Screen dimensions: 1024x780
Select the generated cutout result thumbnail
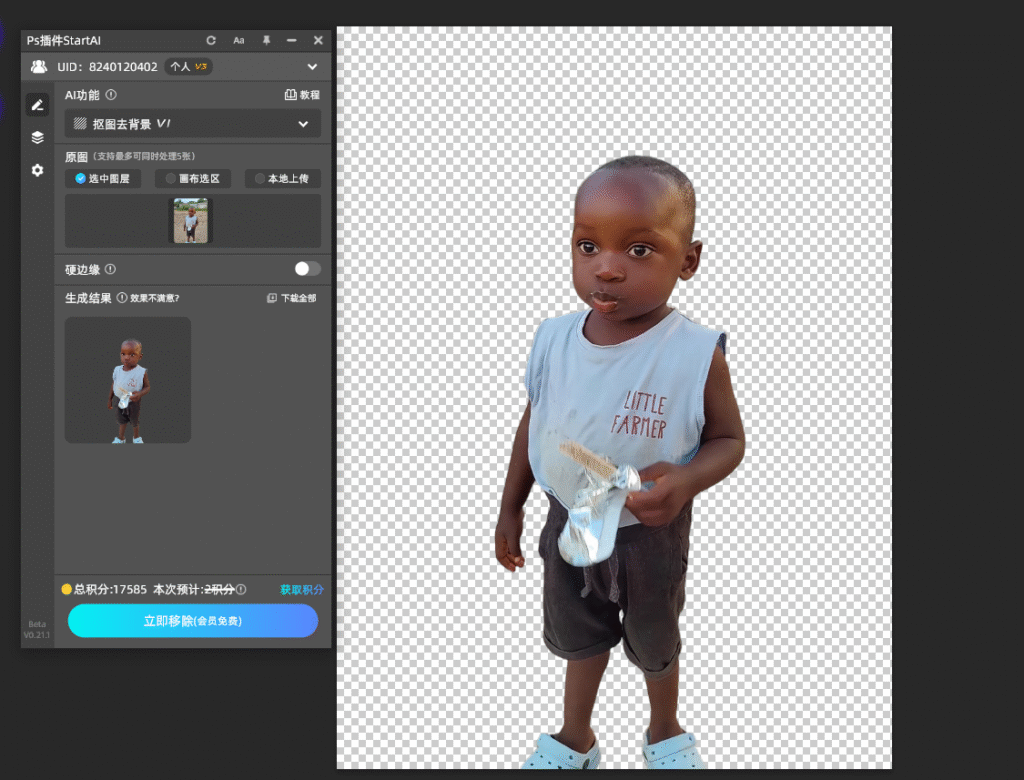[128, 380]
